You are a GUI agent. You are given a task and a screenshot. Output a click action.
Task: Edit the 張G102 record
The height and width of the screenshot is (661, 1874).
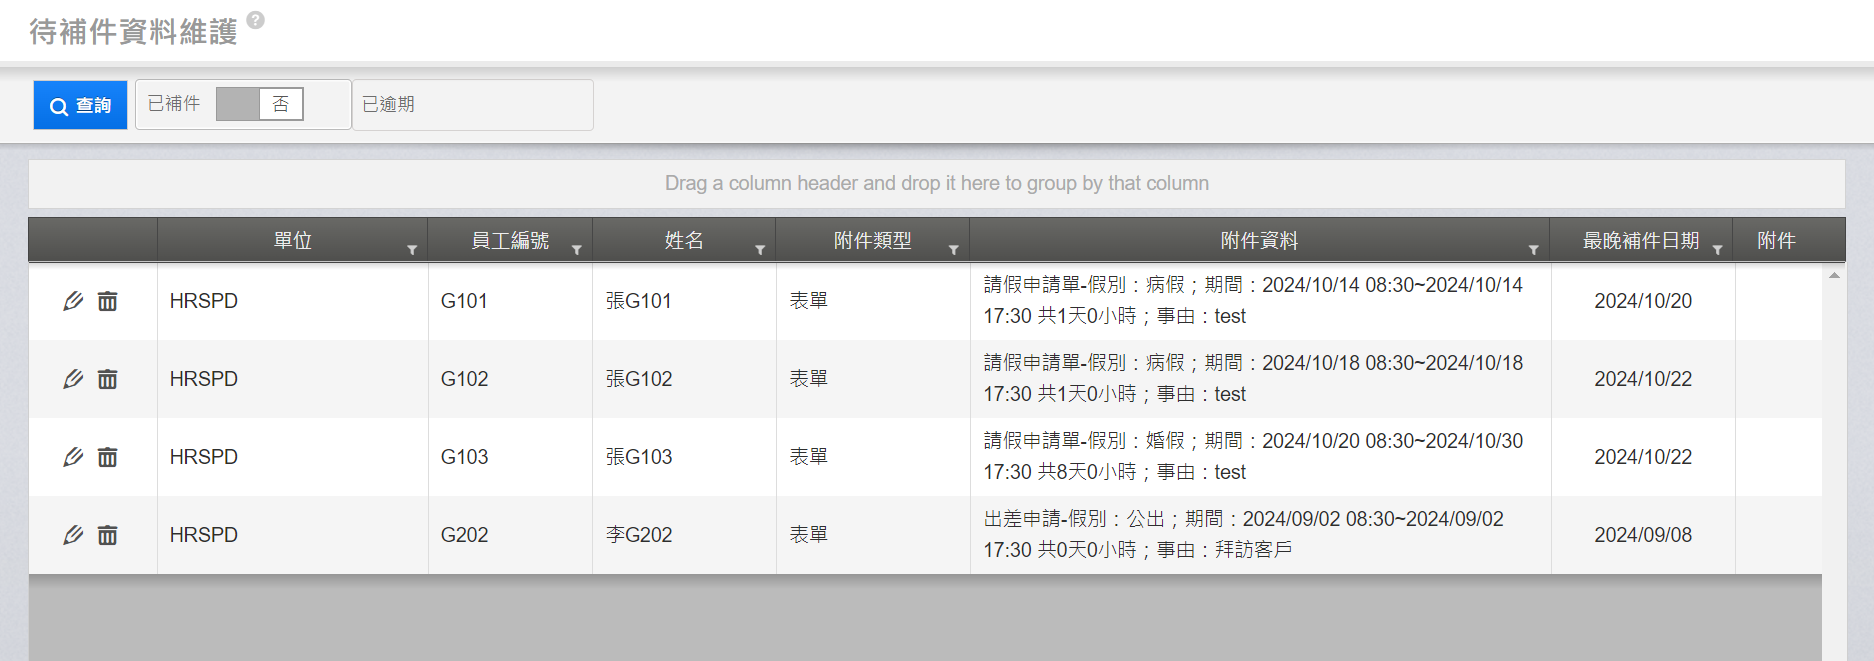click(73, 379)
